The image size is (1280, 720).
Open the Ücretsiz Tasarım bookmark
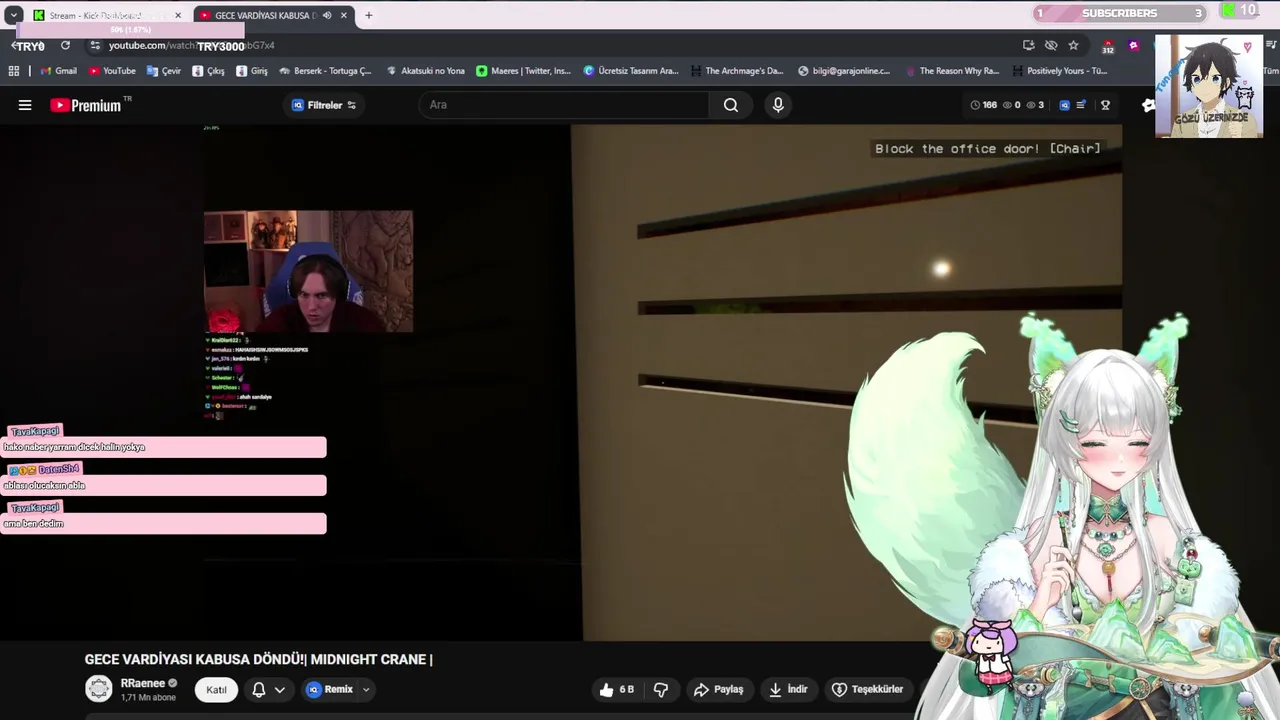(631, 71)
